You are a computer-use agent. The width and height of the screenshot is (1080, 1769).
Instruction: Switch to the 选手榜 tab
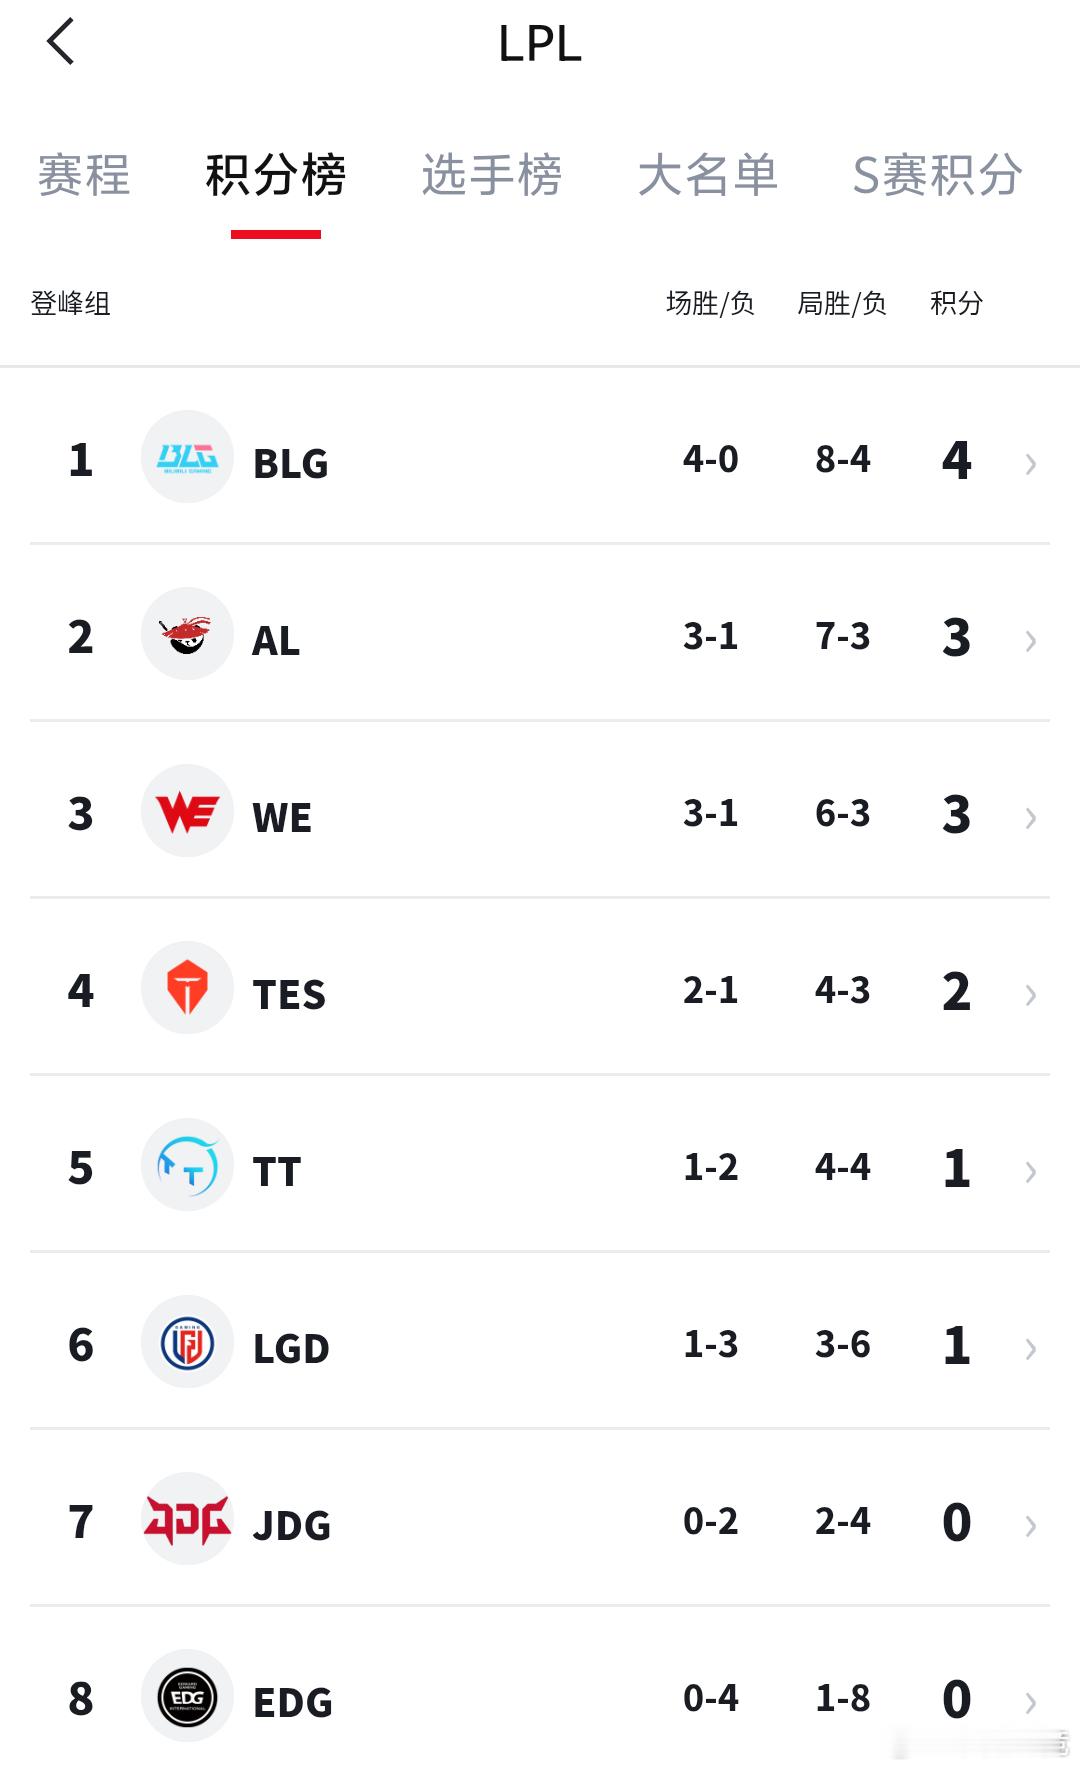[492, 175]
